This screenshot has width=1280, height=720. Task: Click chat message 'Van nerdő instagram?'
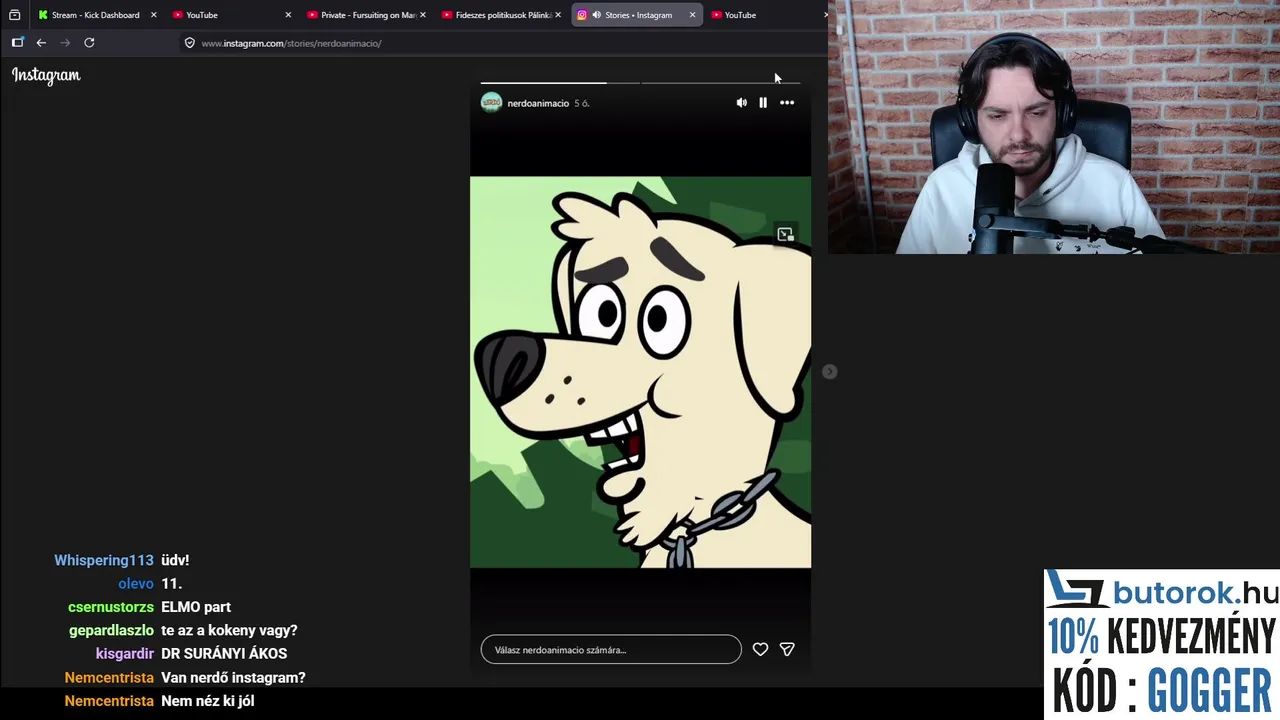(x=233, y=678)
